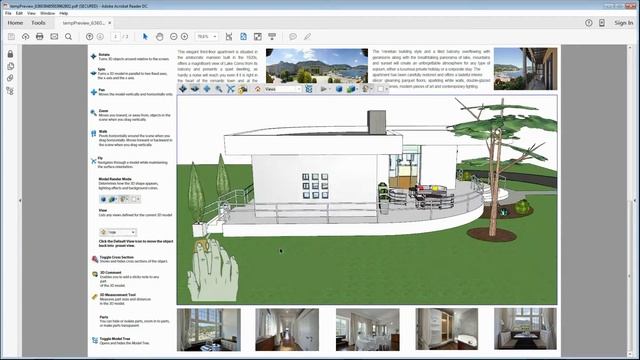Click the Sign In link
640x360 pixels.
(x=624, y=23)
